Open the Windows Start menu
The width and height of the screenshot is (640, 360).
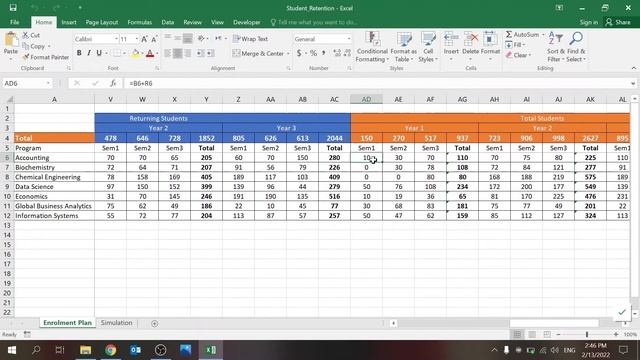click(x=11, y=350)
